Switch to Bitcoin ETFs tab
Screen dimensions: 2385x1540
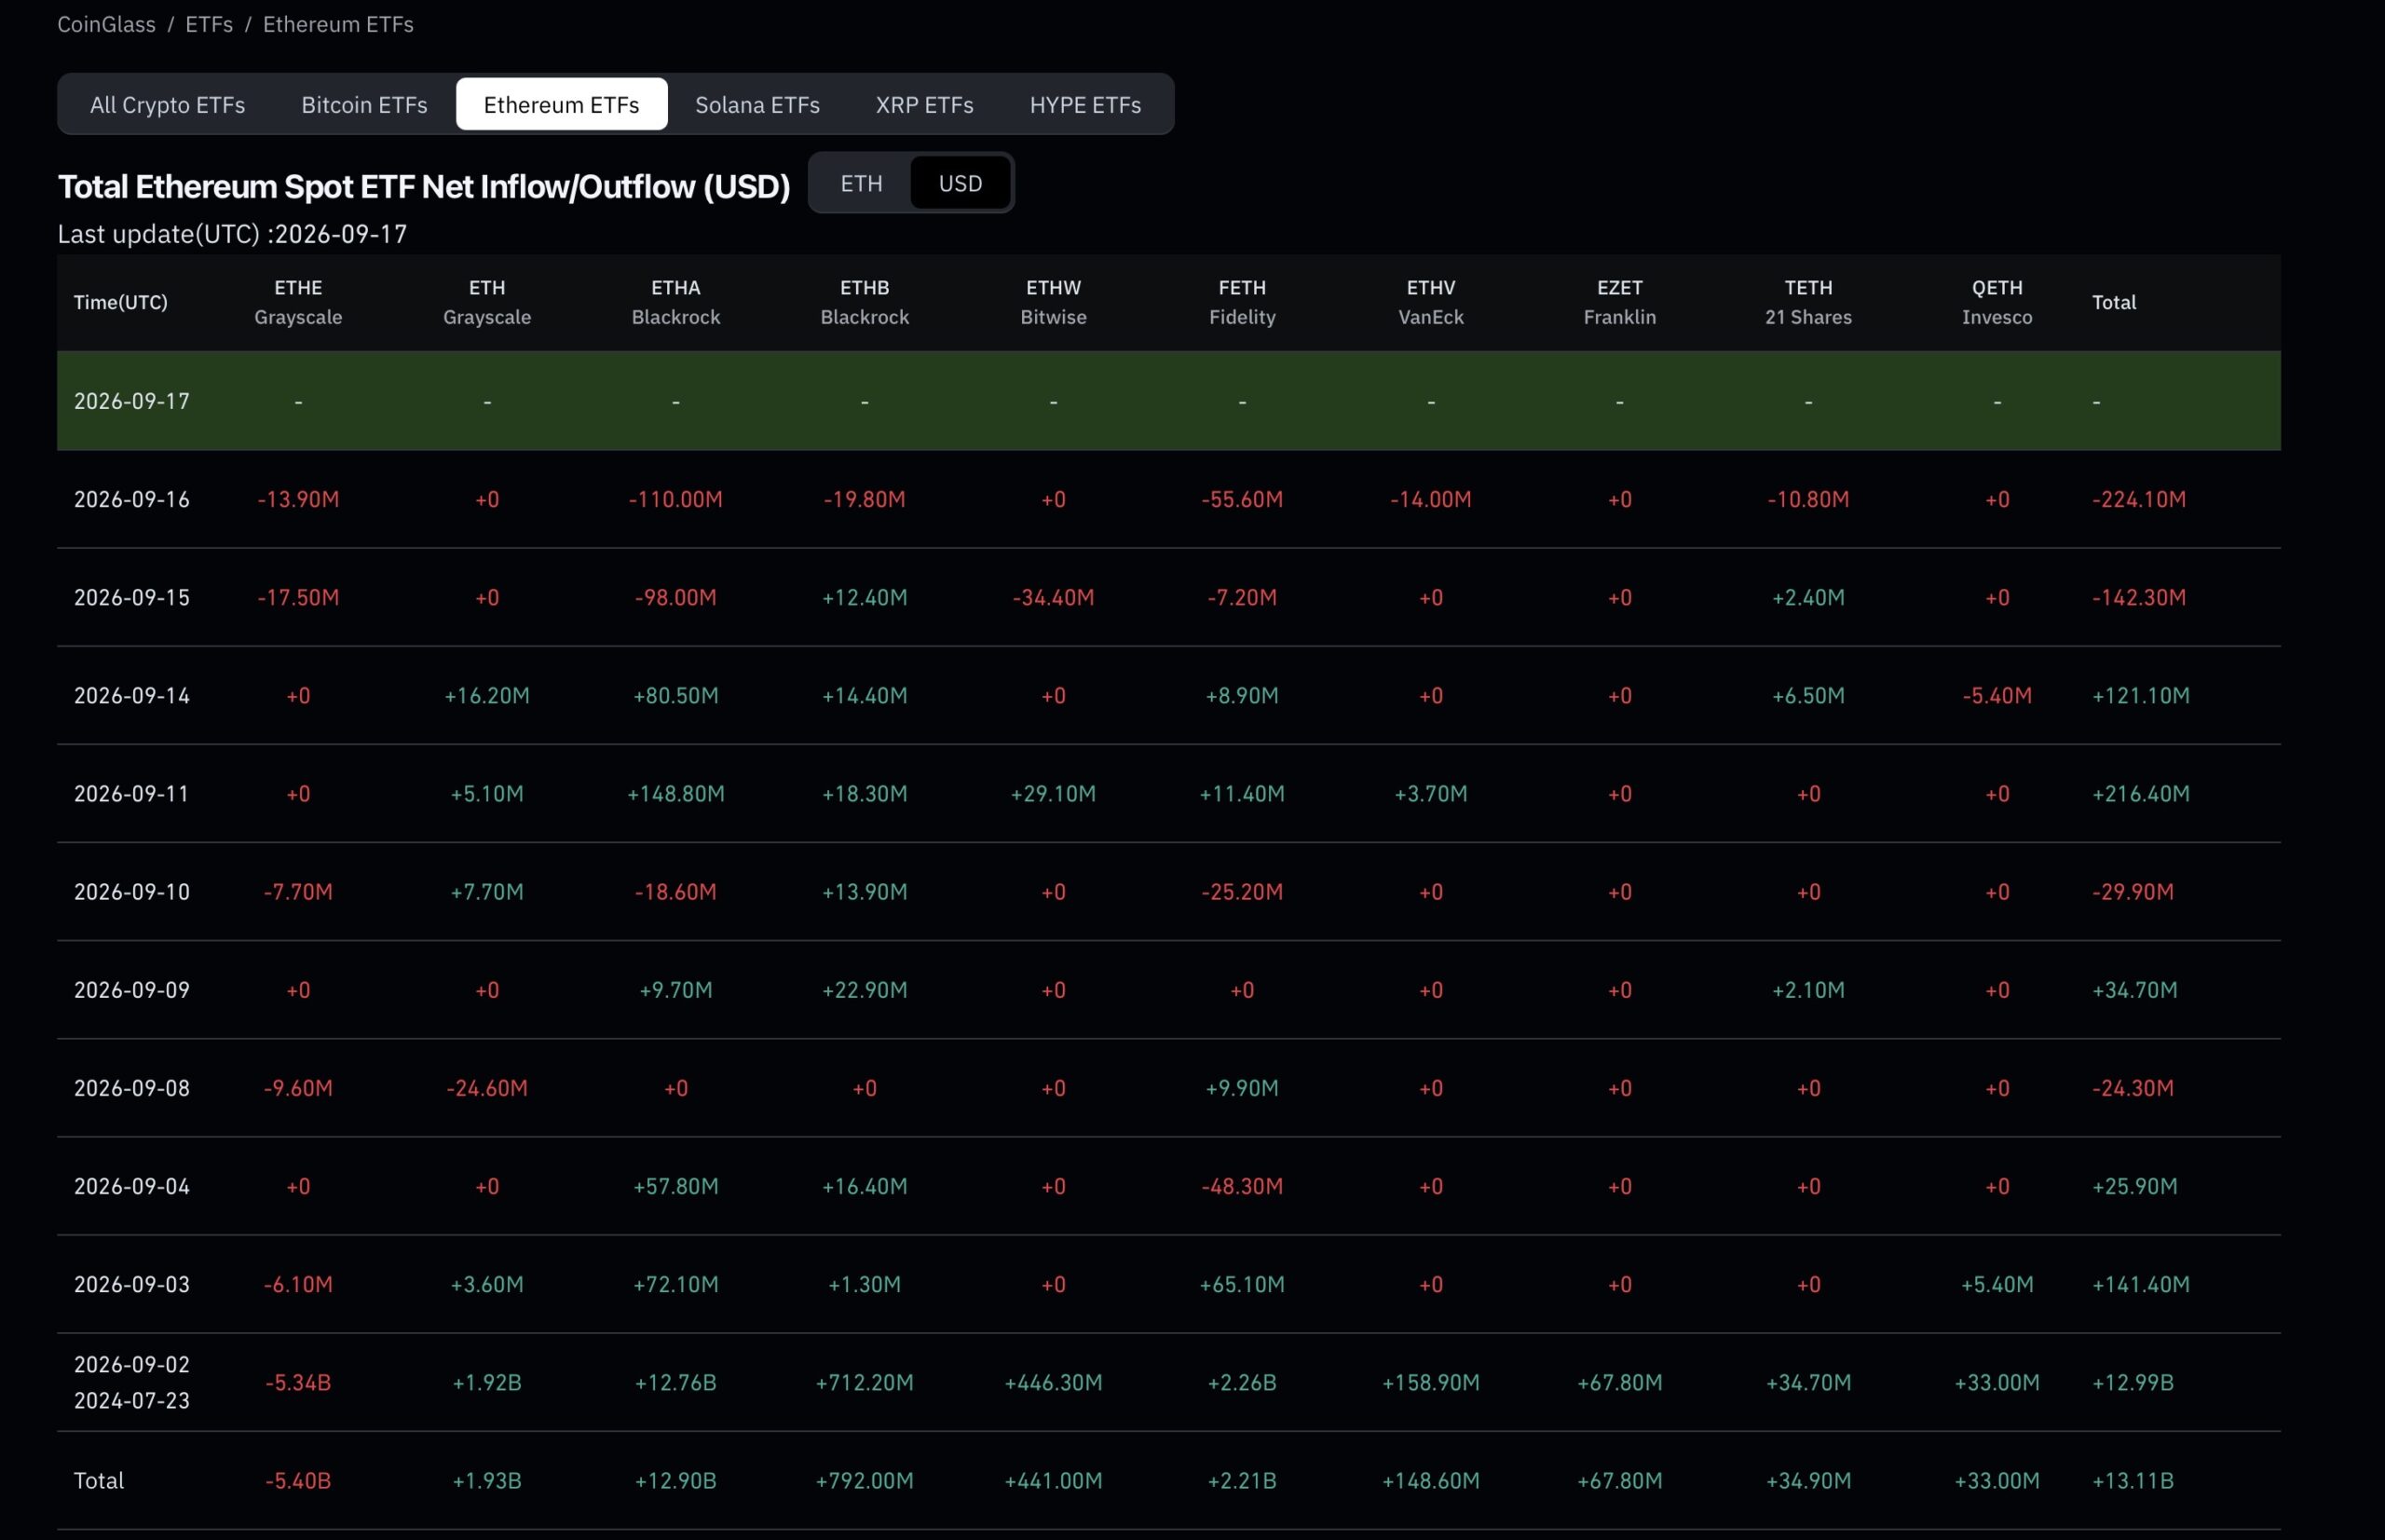(364, 104)
